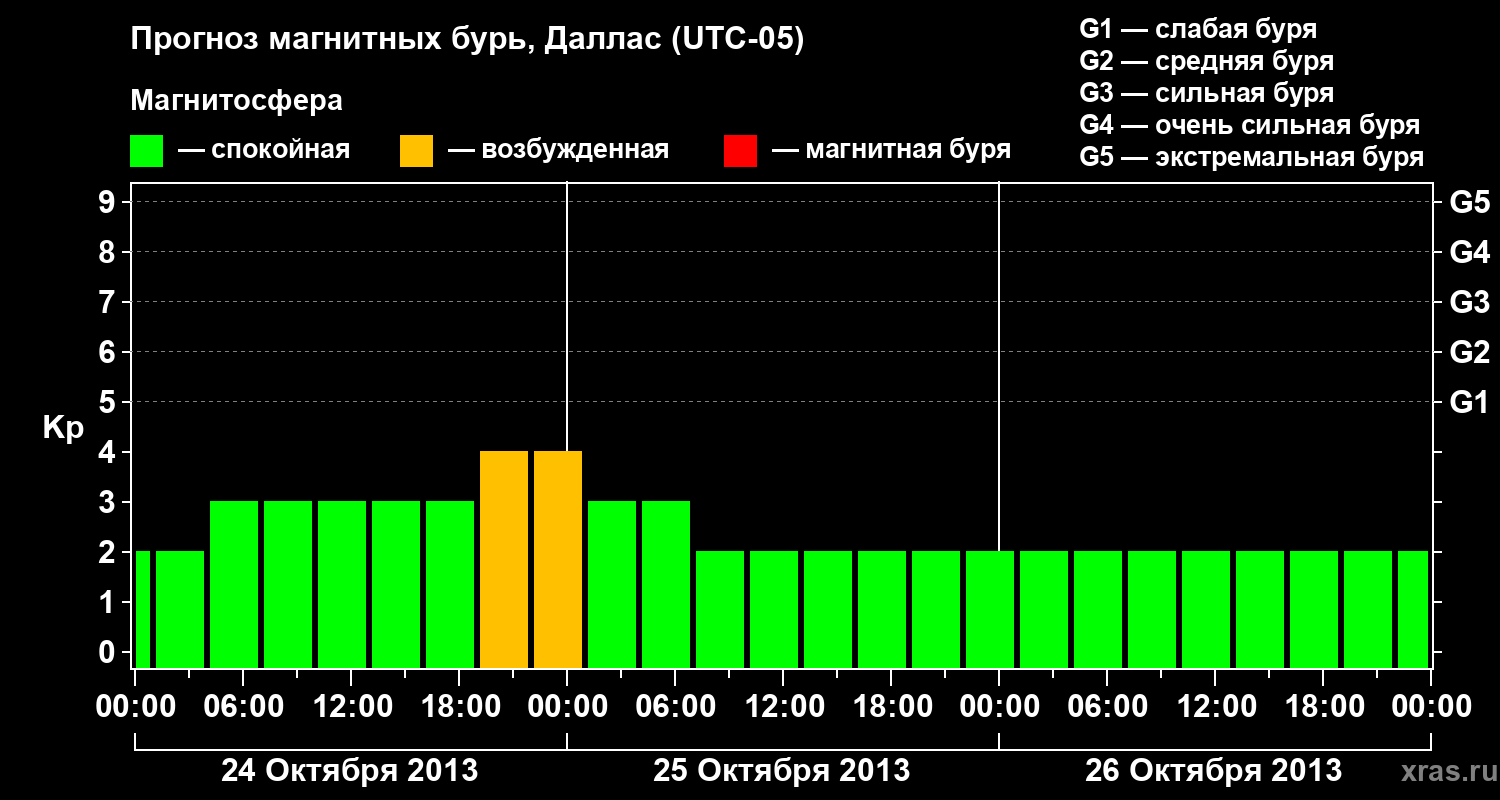This screenshot has width=1500, height=800.
Task: Click 'G1 — слабая буря' description
Action: [x=1198, y=29]
